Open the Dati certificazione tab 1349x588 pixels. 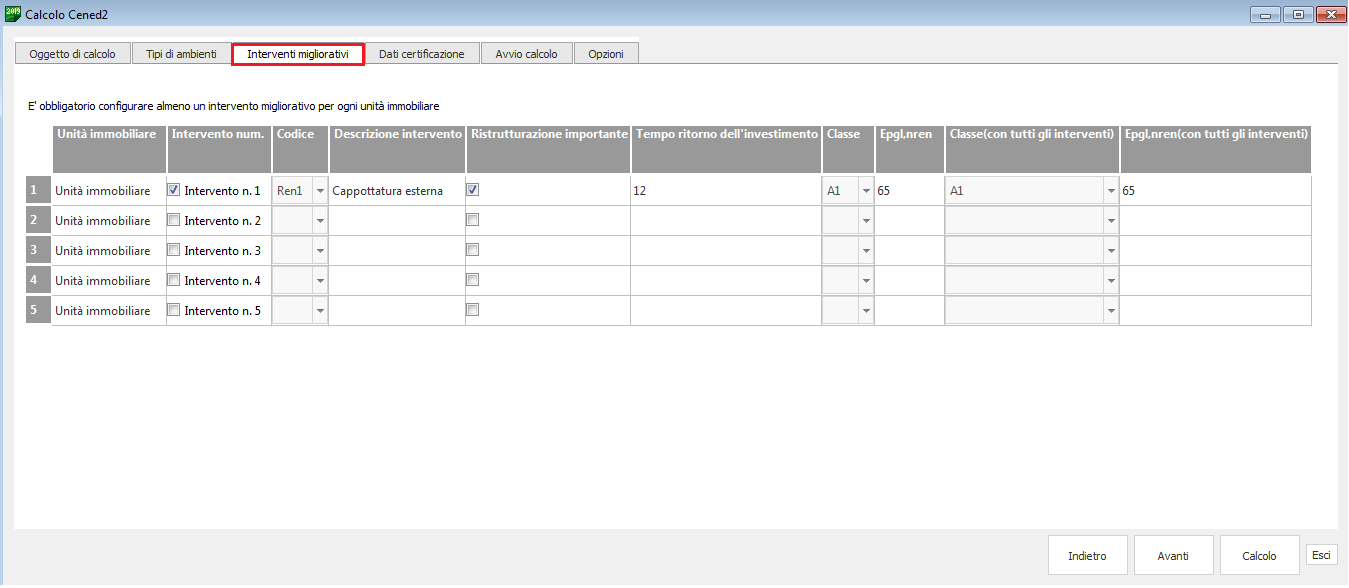coord(421,54)
